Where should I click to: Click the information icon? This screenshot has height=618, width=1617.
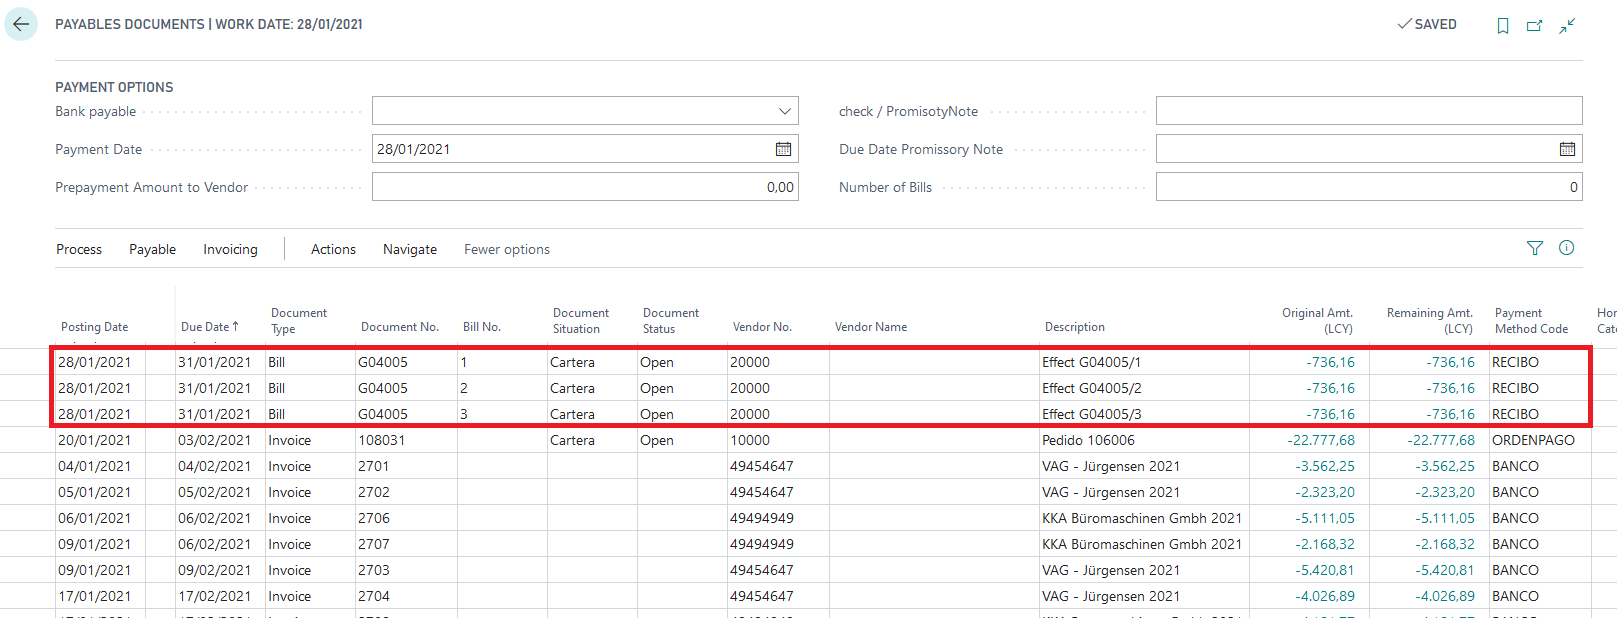[1567, 248]
